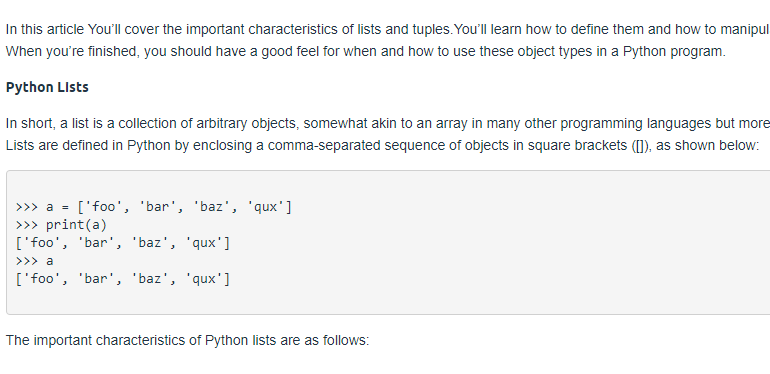The width and height of the screenshot is (770, 374).
Task: Click the phrase "In this article" at the top
Action: coord(45,29)
